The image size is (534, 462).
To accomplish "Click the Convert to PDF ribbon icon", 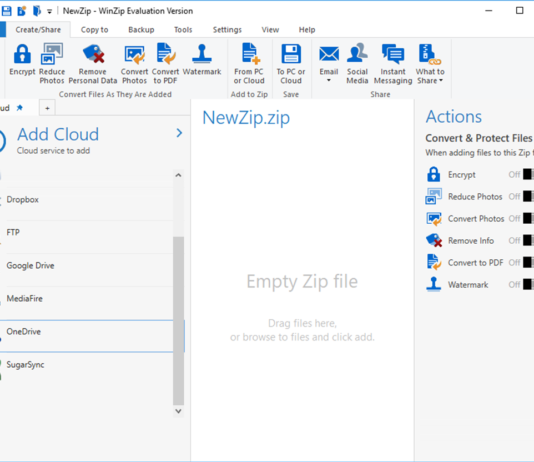I will pyautogui.click(x=166, y=54).
